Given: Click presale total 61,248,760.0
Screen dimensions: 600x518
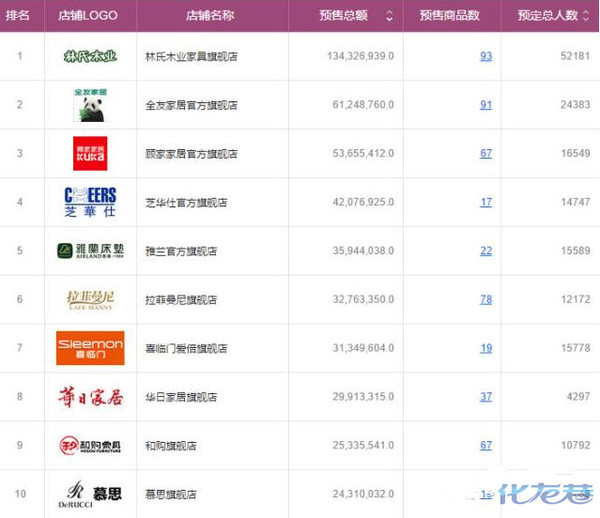Looking at the screenshot, I should (363, 105).
